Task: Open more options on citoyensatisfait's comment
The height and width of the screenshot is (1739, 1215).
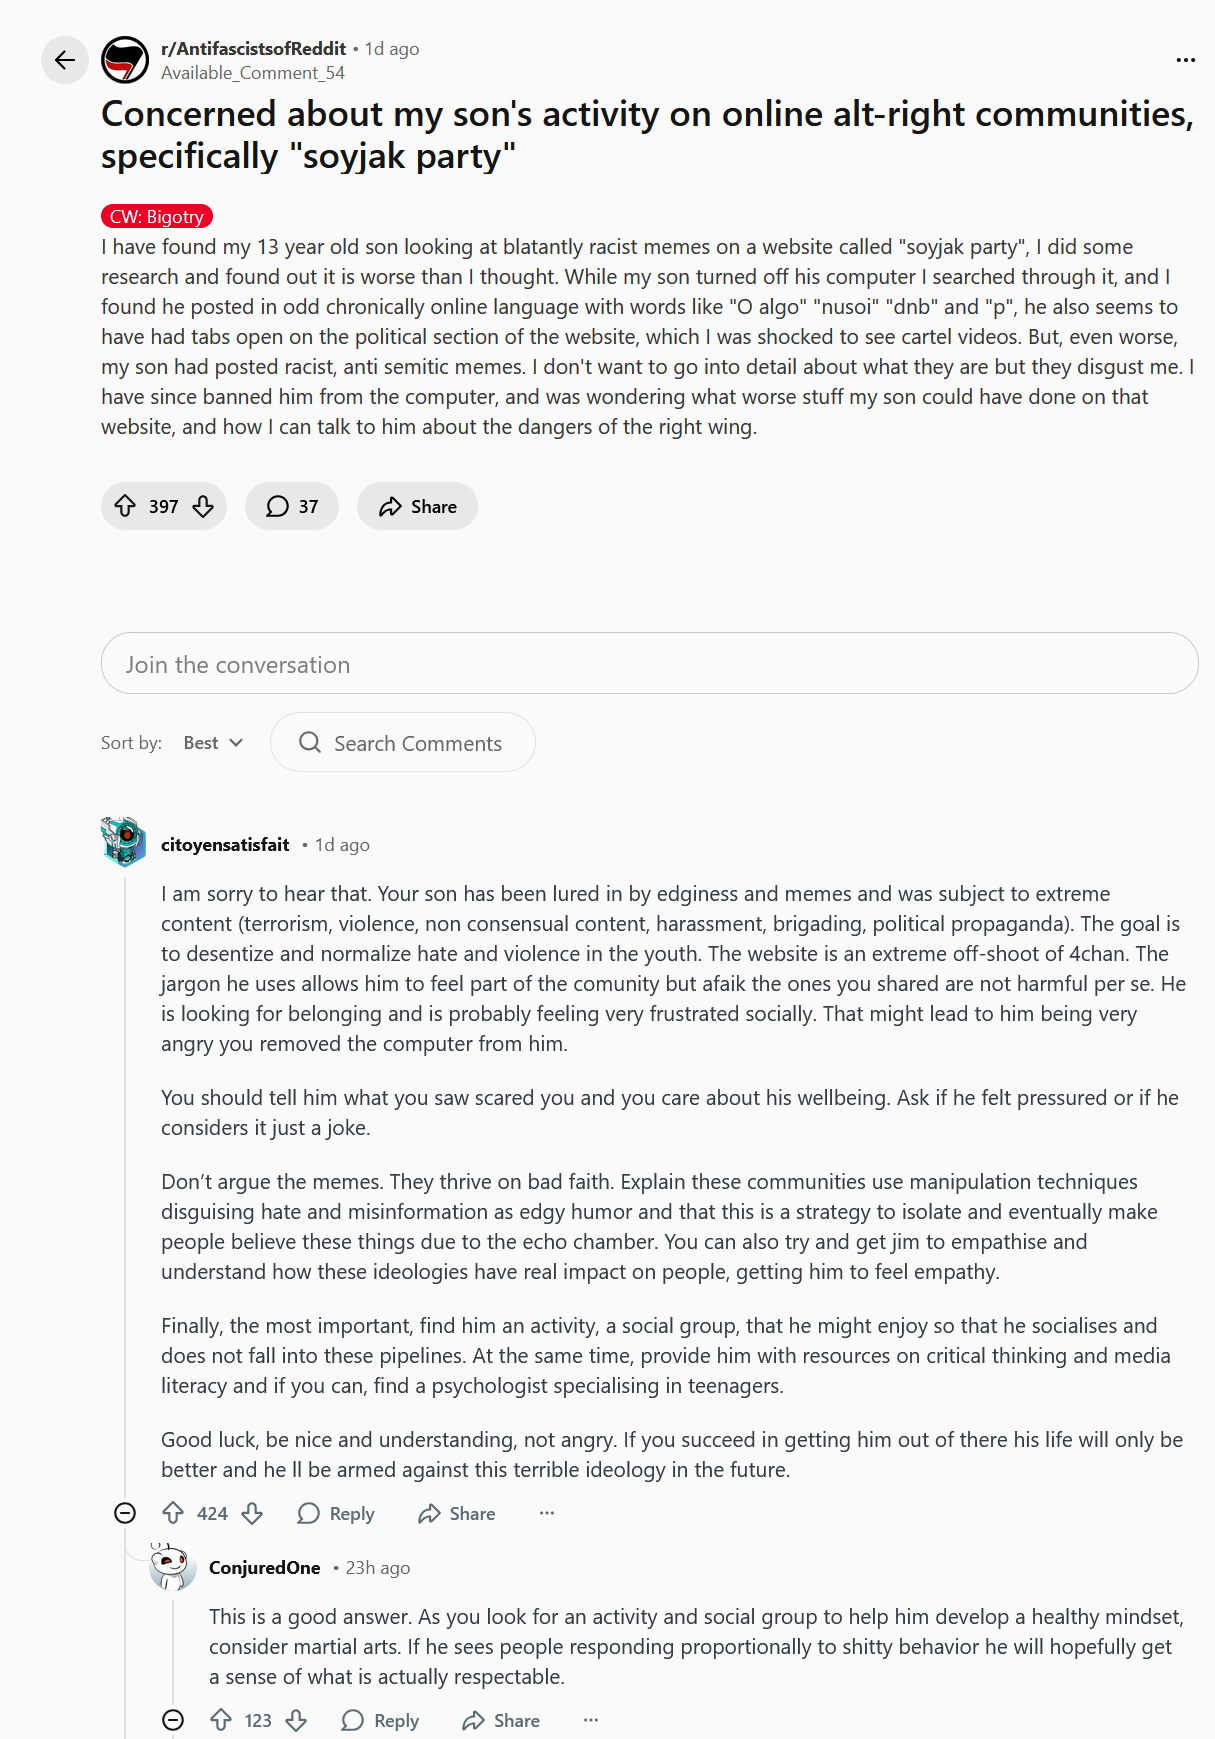Action: point(546,1513)
